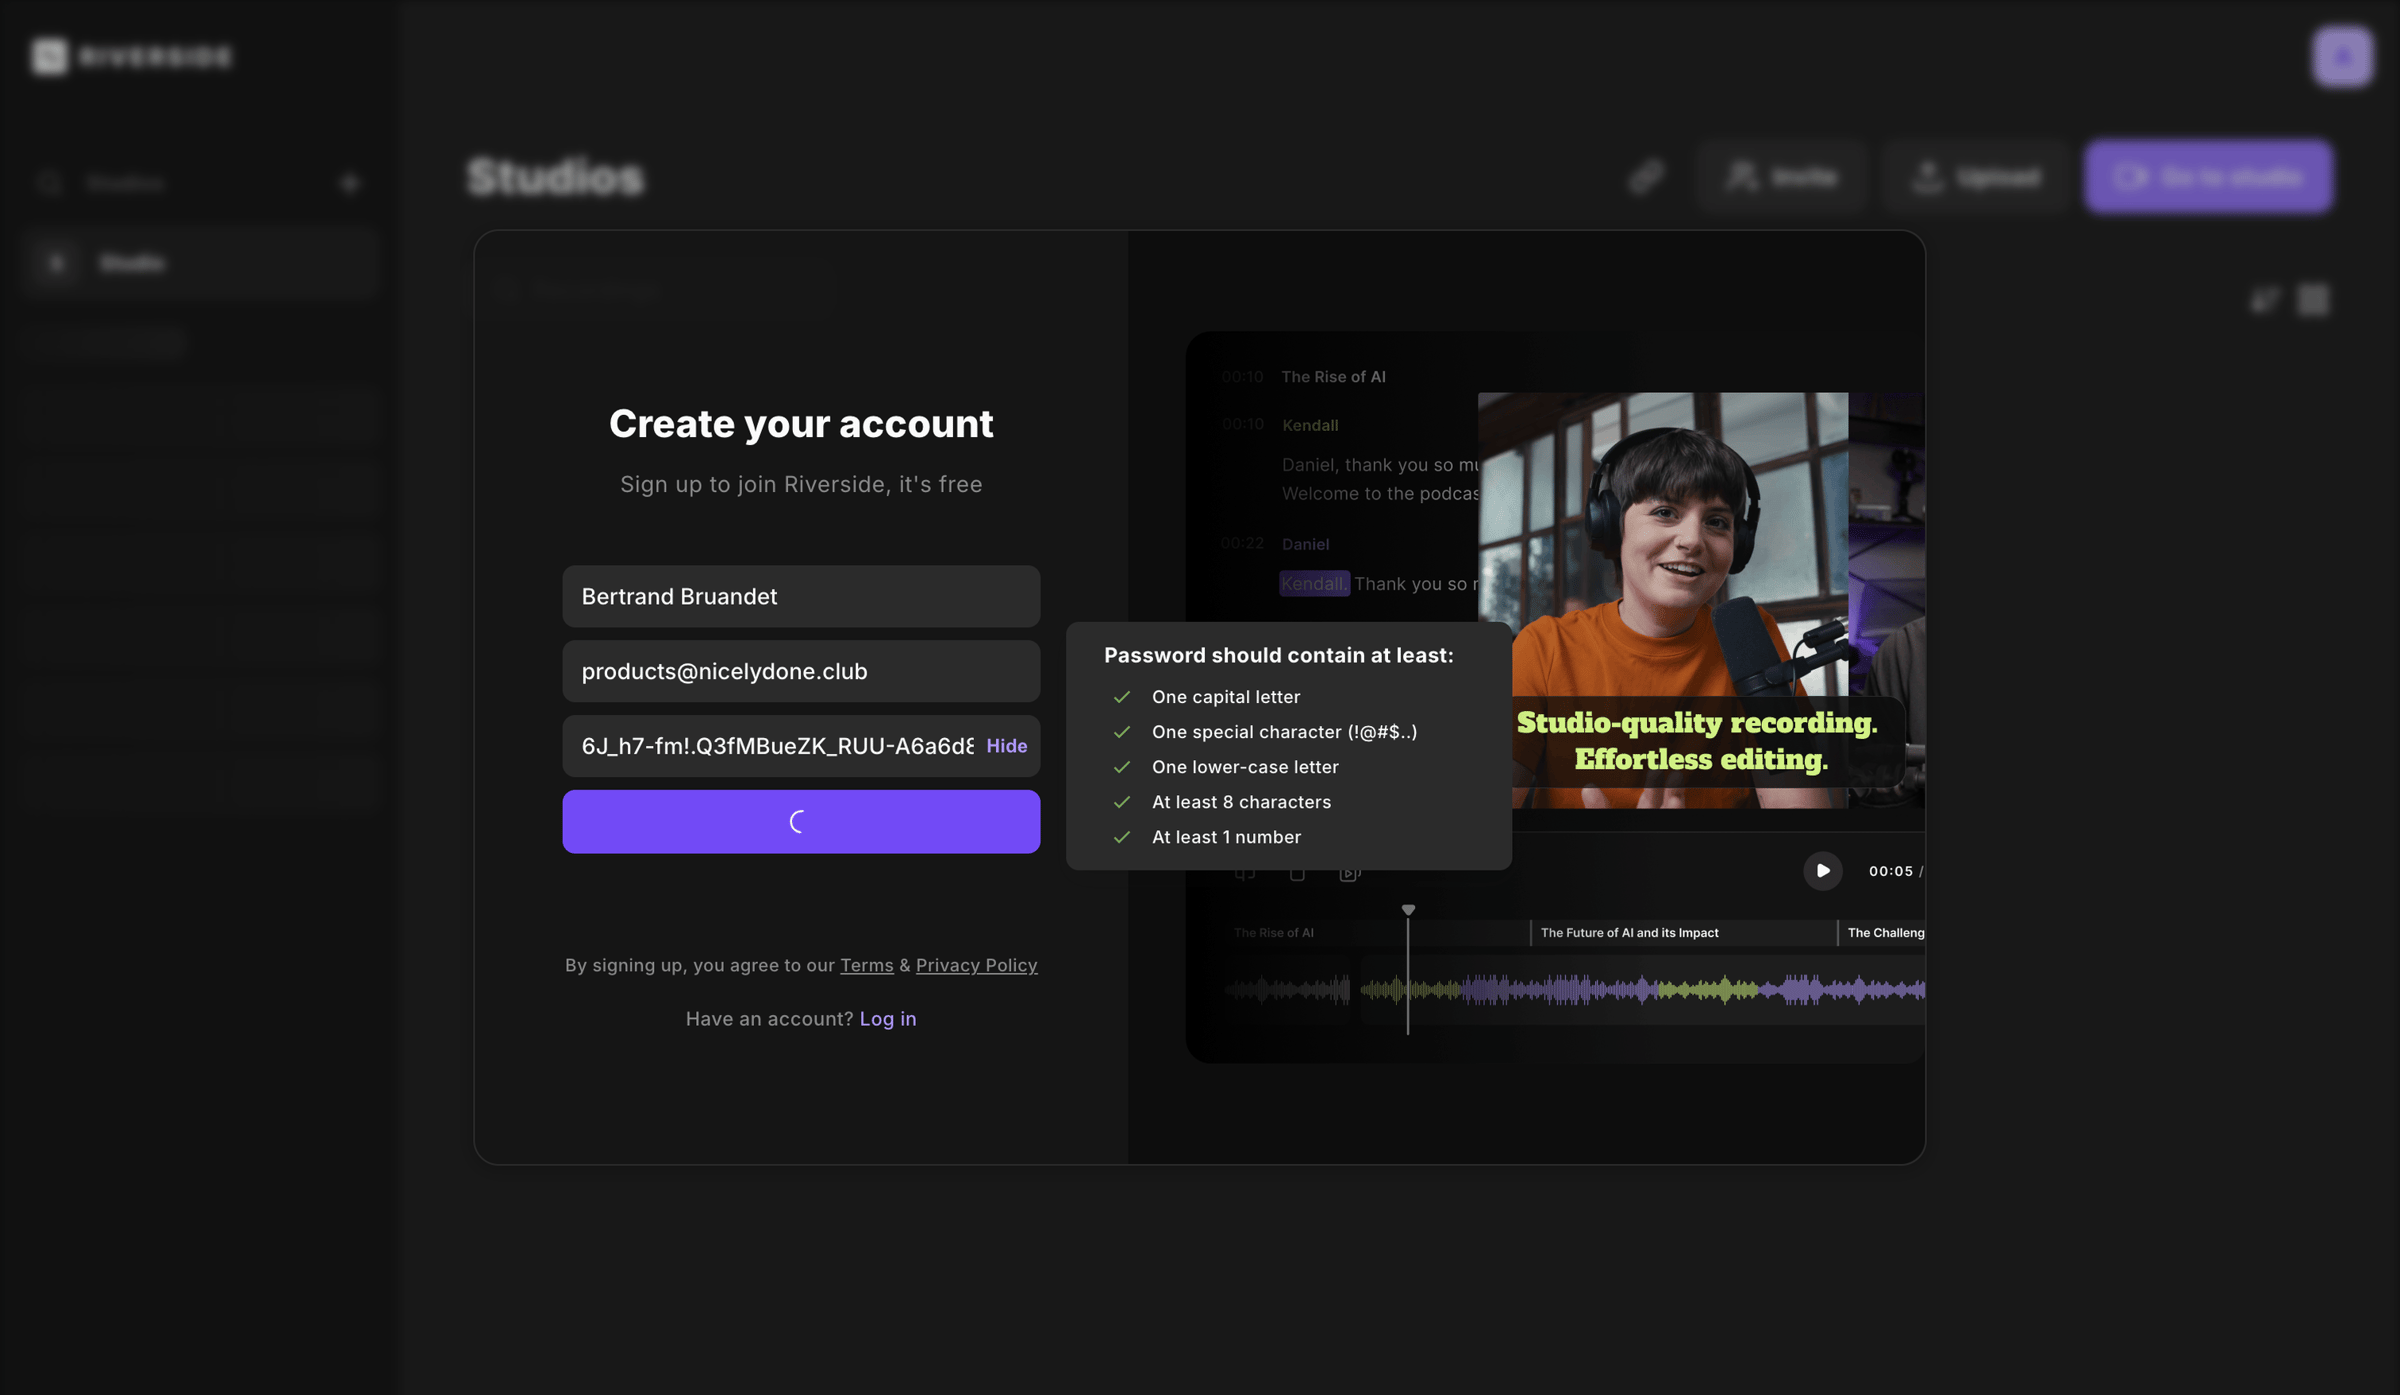2400x1395 pixels.
Task: Click the name field Bertrand Bruandet
Action: pyautogui.click(x=801, y=596)
